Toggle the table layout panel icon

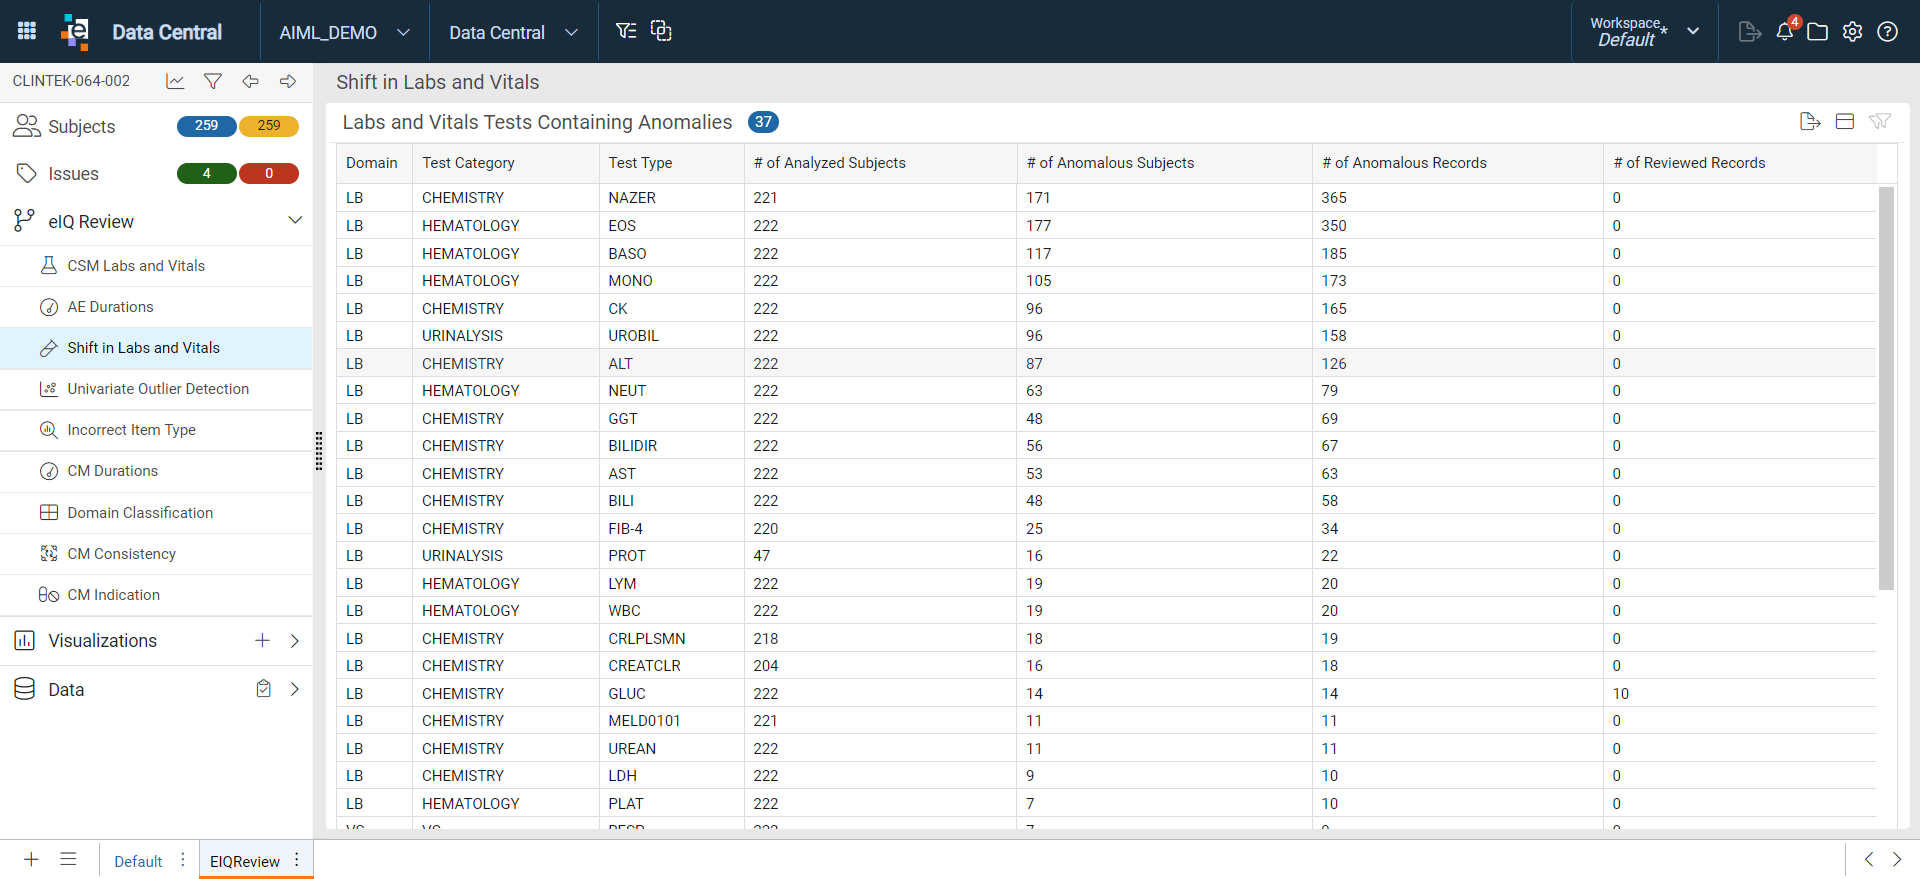coord(1845,121)
